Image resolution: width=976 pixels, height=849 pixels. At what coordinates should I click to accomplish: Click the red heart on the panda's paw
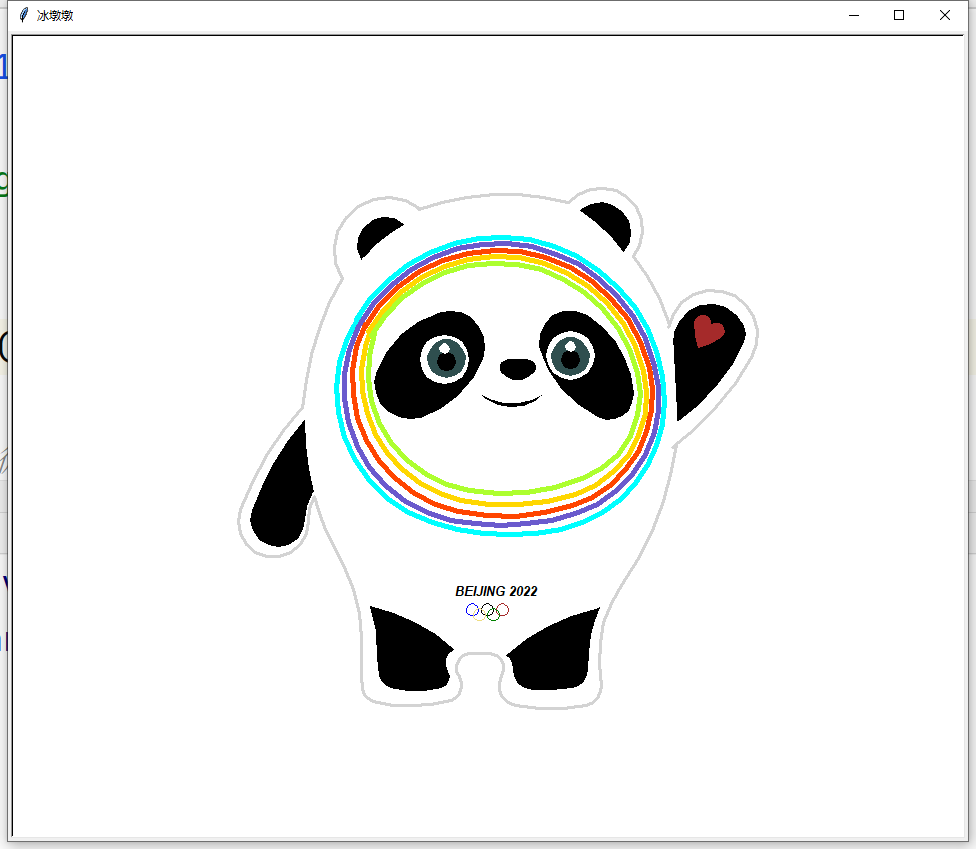point(708,331)
